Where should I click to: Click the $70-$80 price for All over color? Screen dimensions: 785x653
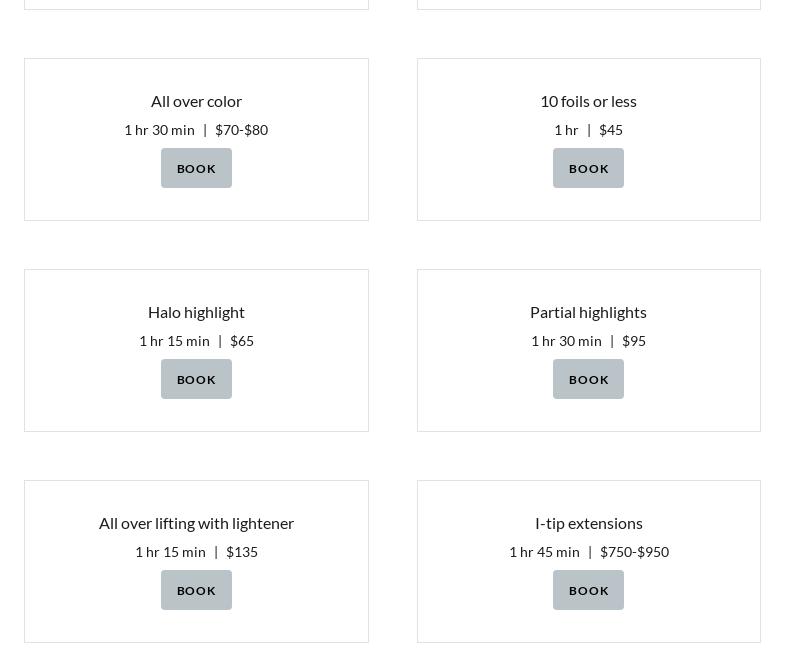(241, 130)
